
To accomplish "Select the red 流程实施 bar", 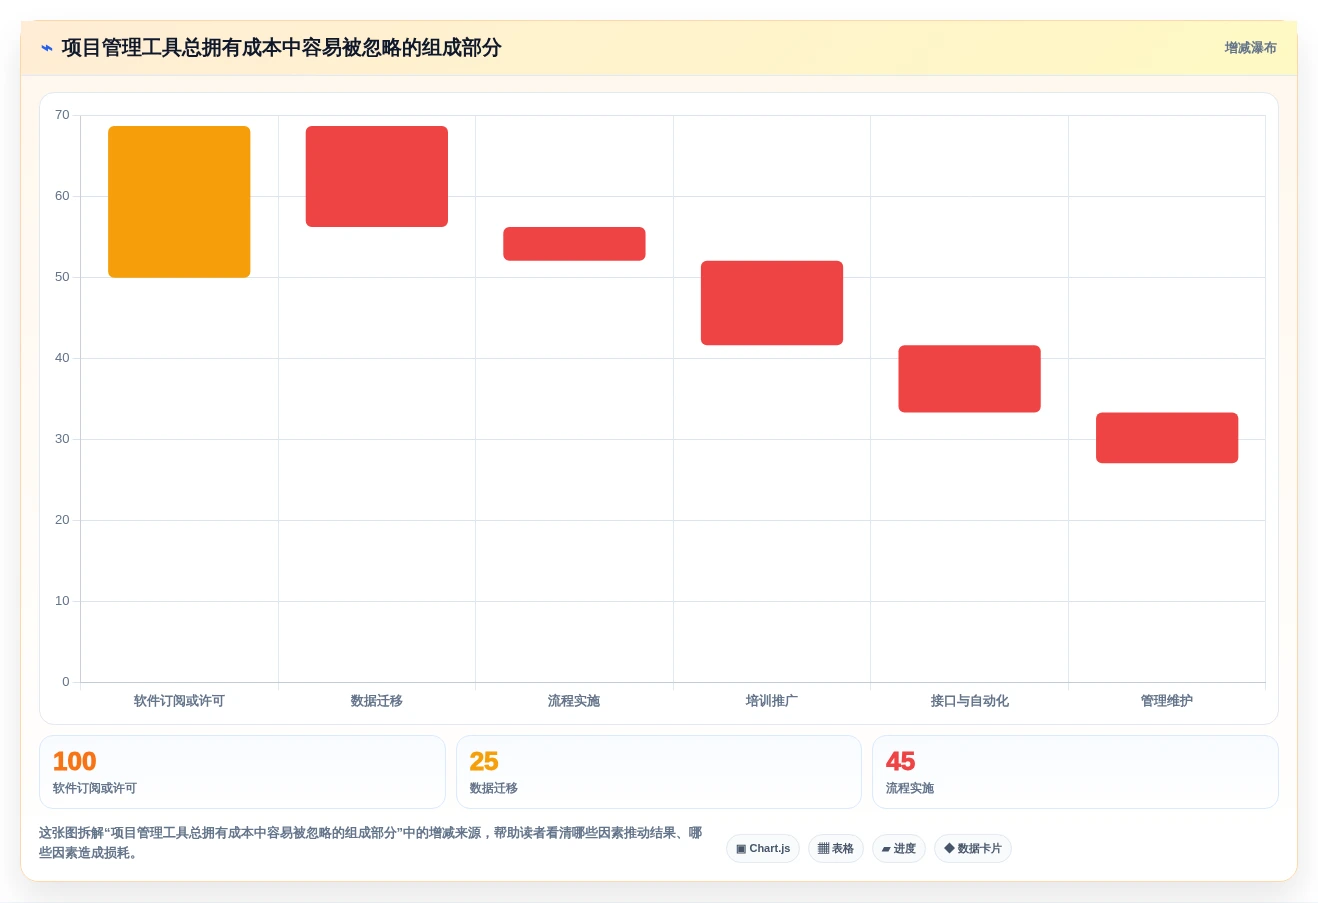I will pyautogui.click(x=574, y=244).
